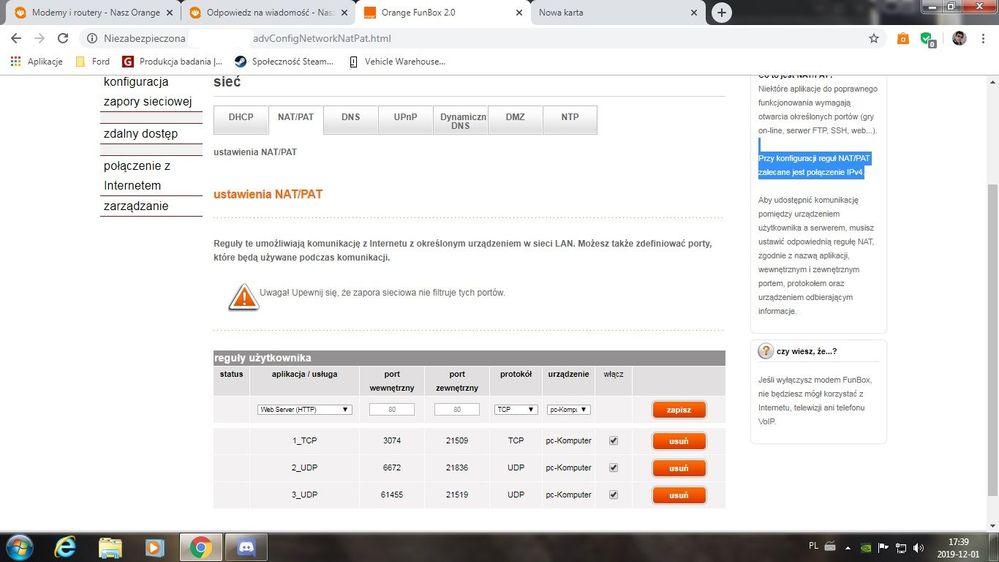The height and width of the screenshot is (562, 999).
Task: Expand Web Server (HTTP) application dropdown
Action: click(304, 409)
